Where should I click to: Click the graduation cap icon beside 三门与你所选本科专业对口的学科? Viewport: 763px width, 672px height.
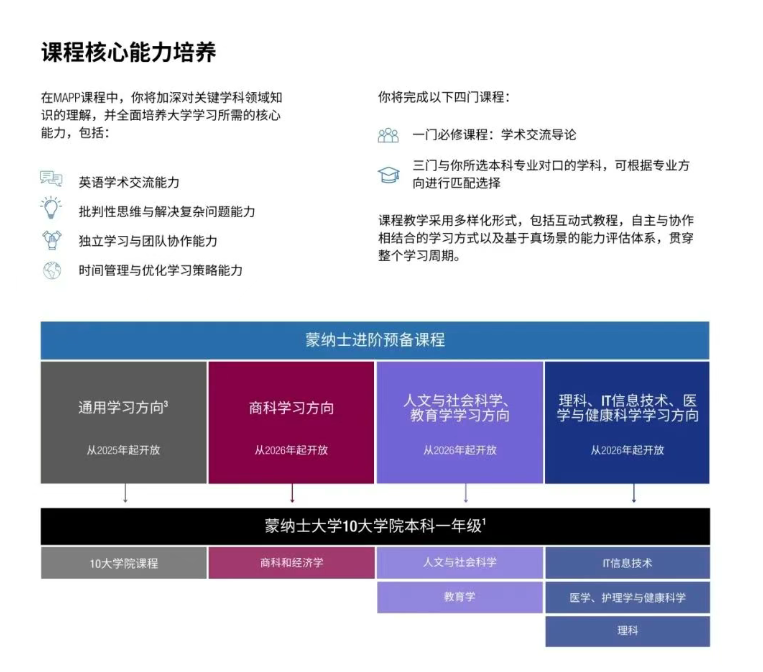click(x=388, y=174)
